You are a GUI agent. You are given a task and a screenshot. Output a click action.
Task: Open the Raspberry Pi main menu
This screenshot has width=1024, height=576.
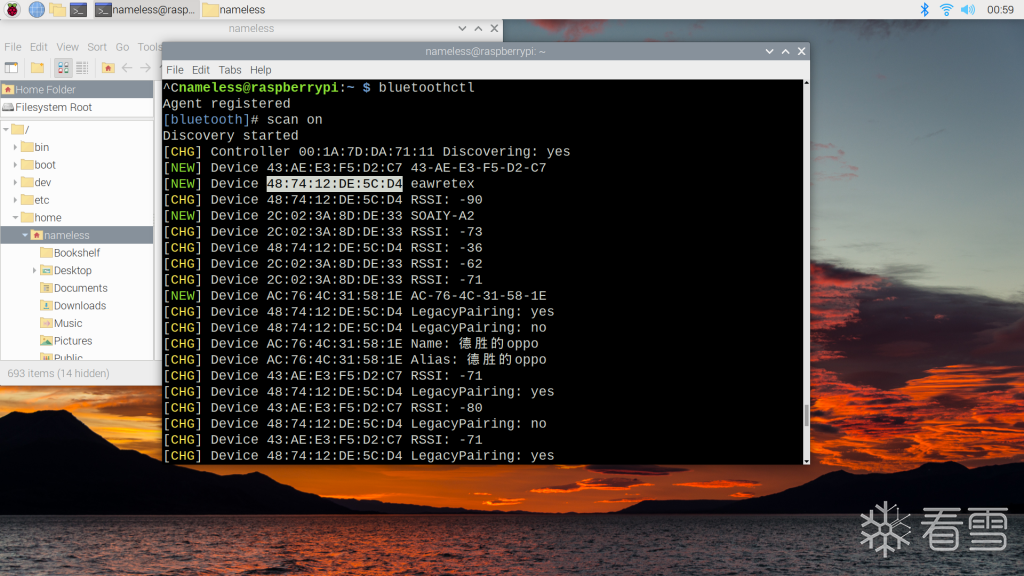pos(12,9)
